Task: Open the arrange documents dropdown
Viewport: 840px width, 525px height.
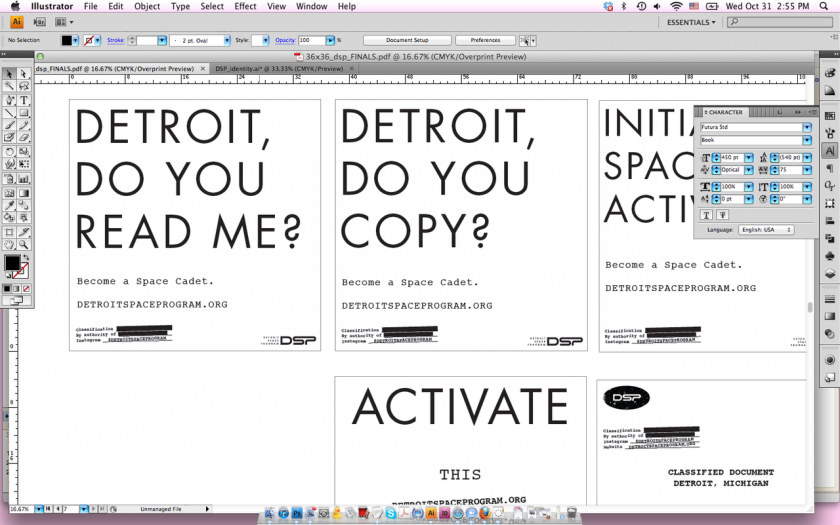Action: coord(64,22)
